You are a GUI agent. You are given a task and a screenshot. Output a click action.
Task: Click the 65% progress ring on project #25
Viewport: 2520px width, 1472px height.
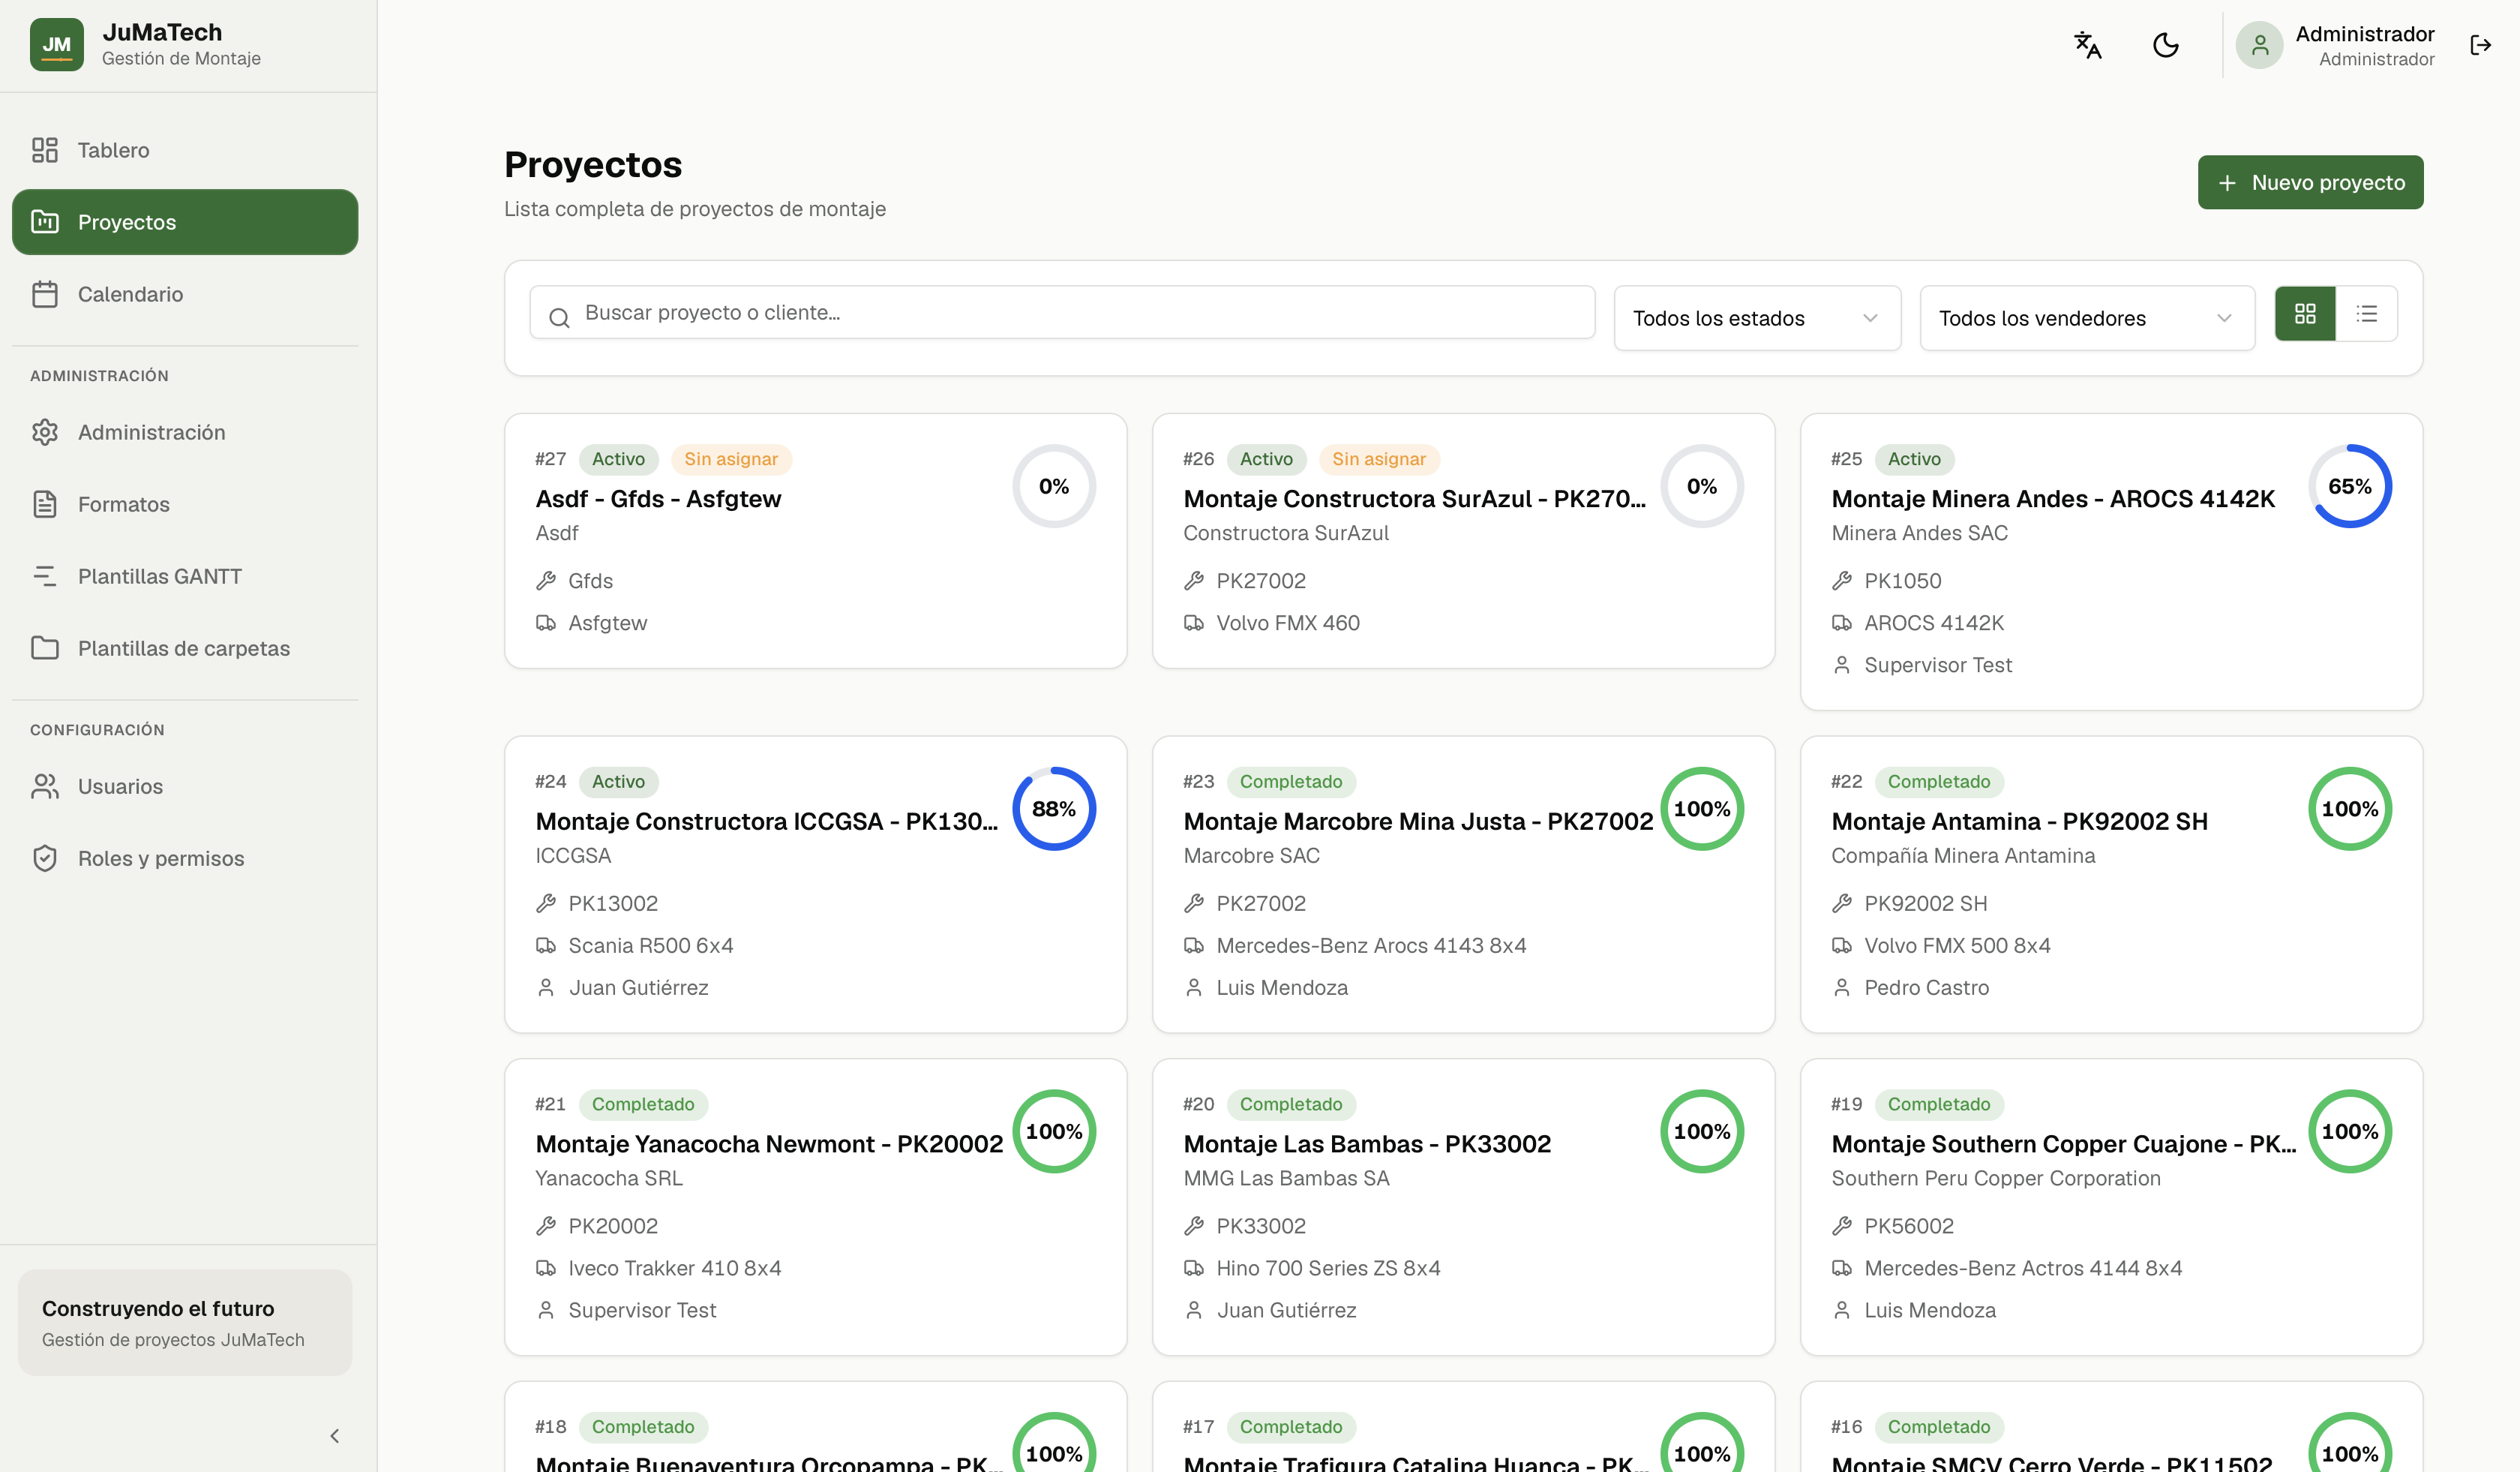point(2350,486)
